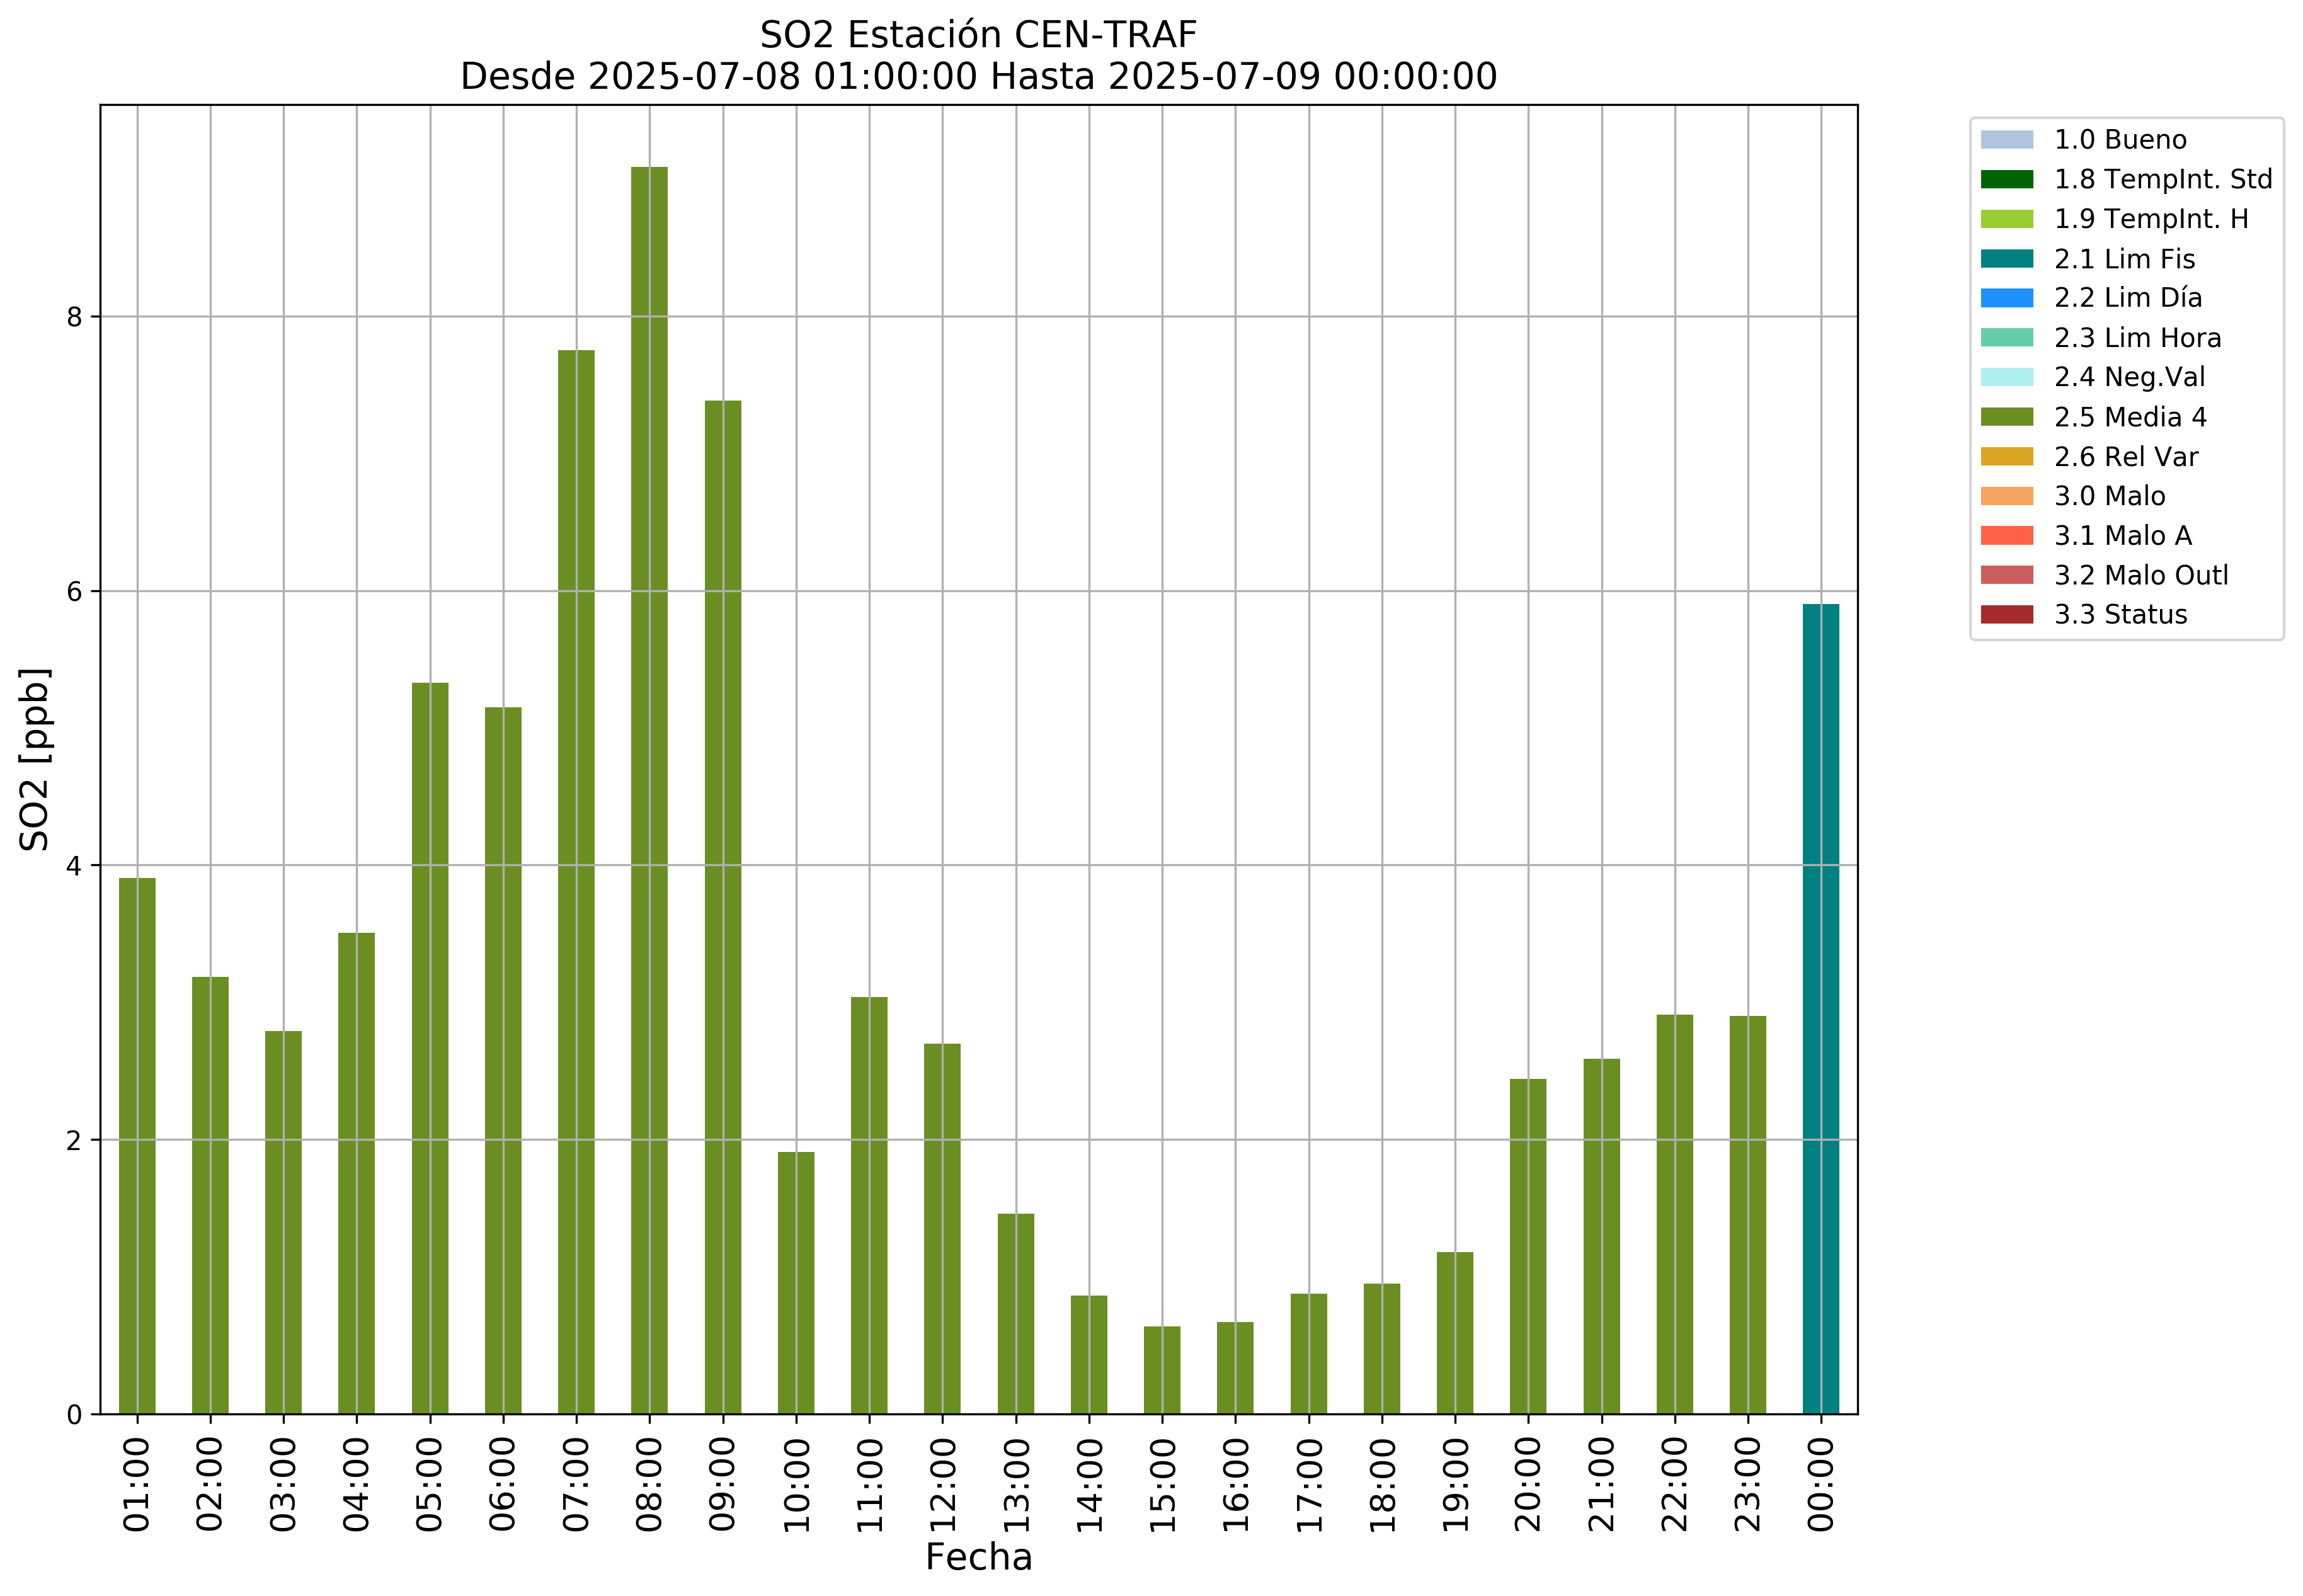This screenshot has height=1596, width=2303.
Task: Click the tallest bar at 08:00
Action: click(649, 790)
